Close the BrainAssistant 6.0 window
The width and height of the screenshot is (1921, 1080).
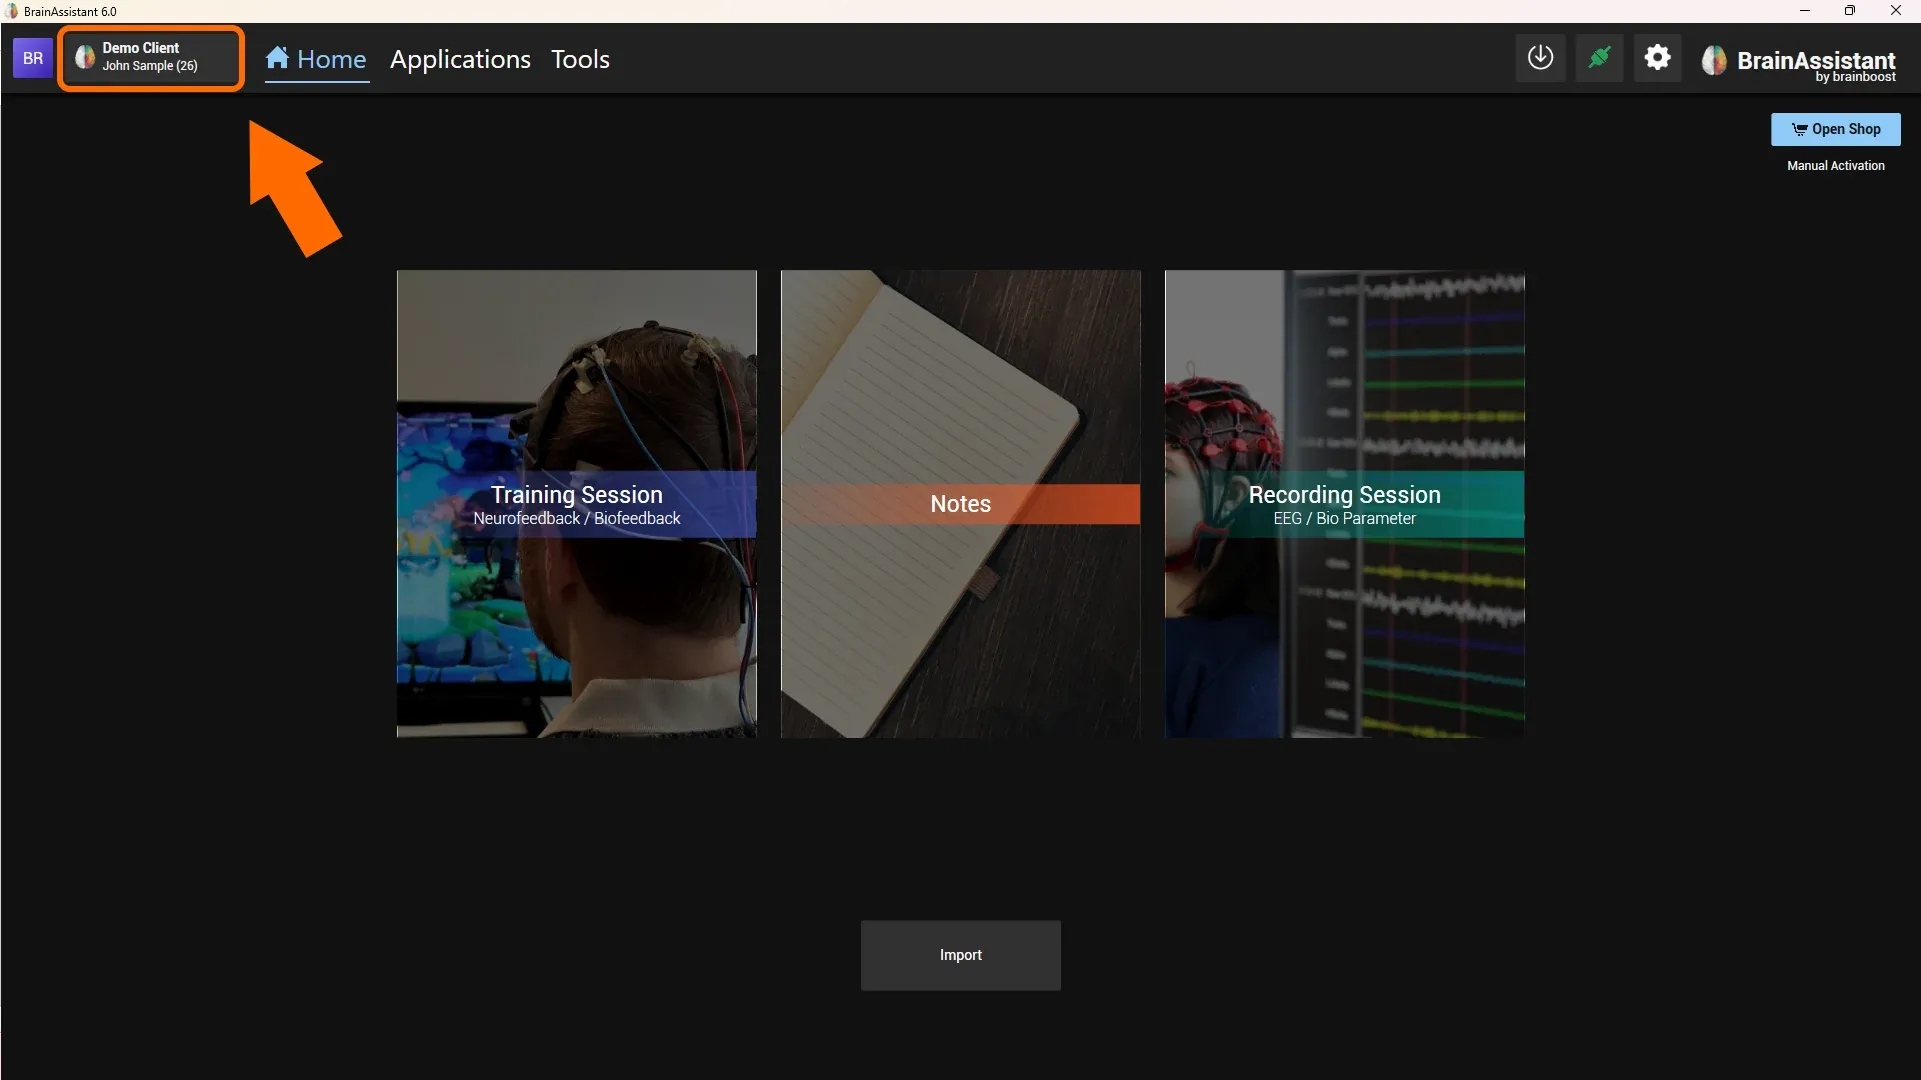click(1896, 11)
